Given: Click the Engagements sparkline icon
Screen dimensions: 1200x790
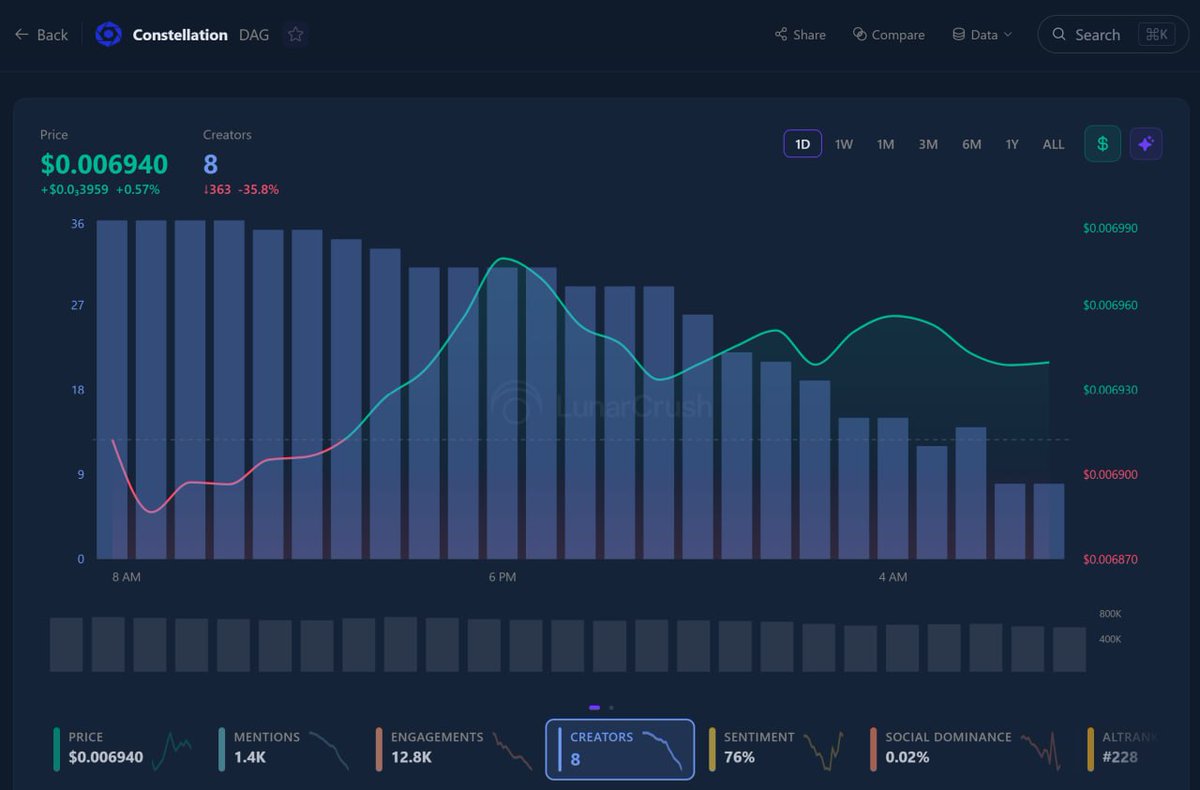Looking at the screenshot, I should (x=512, y=751).
